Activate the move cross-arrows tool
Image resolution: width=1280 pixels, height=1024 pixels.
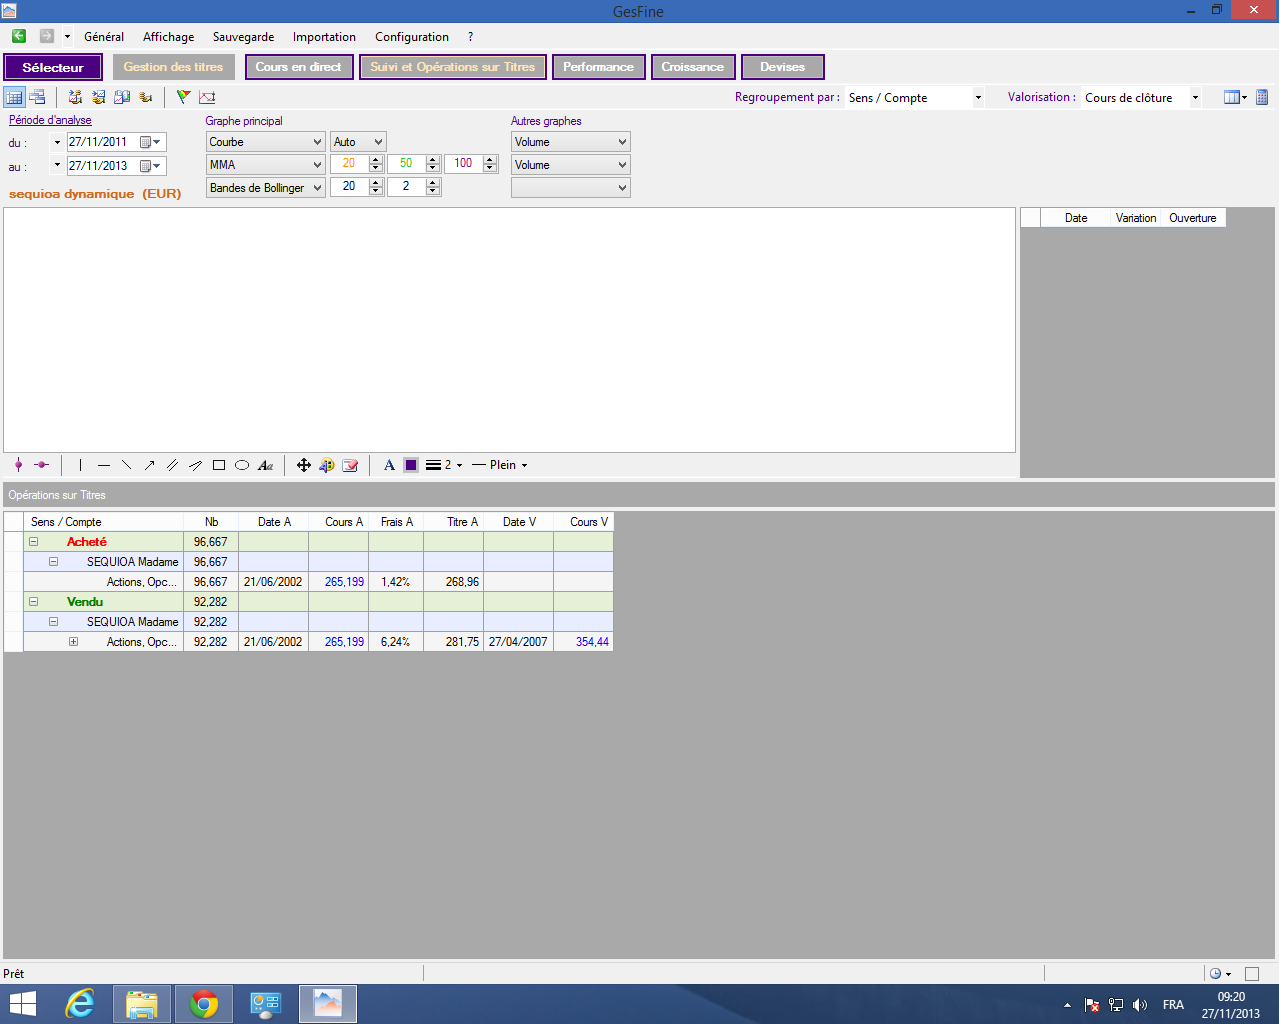[x=304, y=465]
